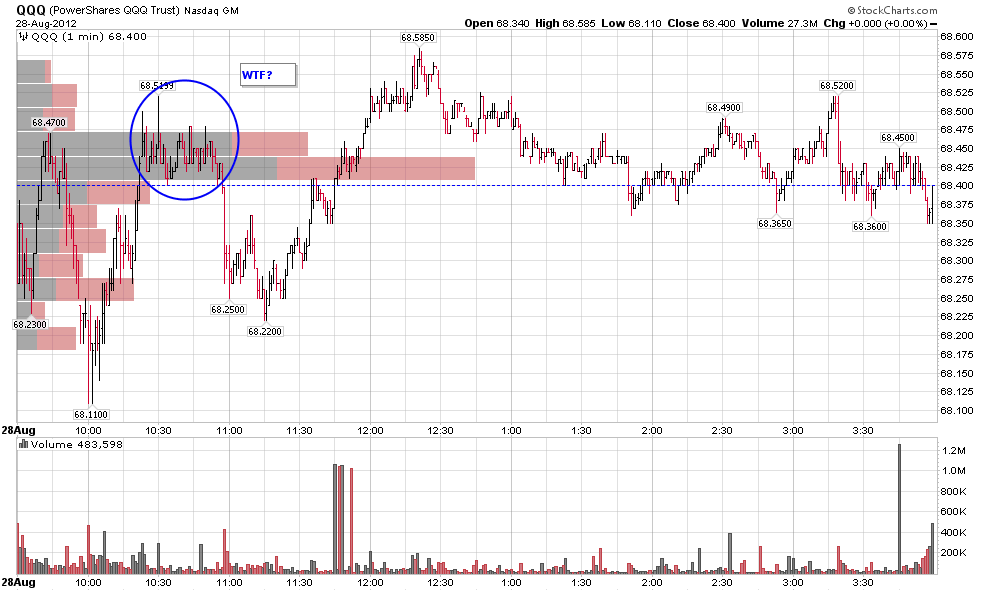Click the 10:00 time label under volume panel
Image resolution: width=990 pixels, height=591 pixels.
click(x=88, y=582)
